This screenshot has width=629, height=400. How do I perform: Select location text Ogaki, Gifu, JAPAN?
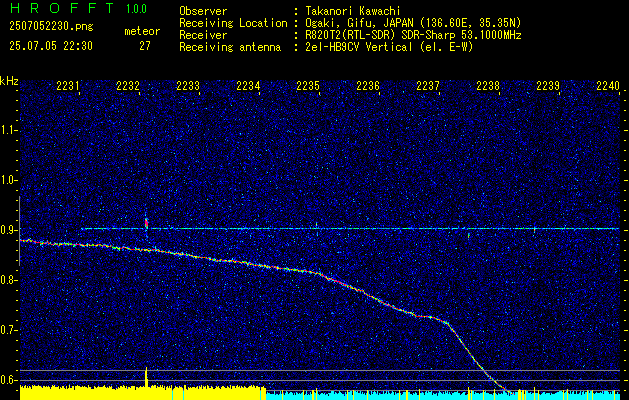[x=359, y=23]
